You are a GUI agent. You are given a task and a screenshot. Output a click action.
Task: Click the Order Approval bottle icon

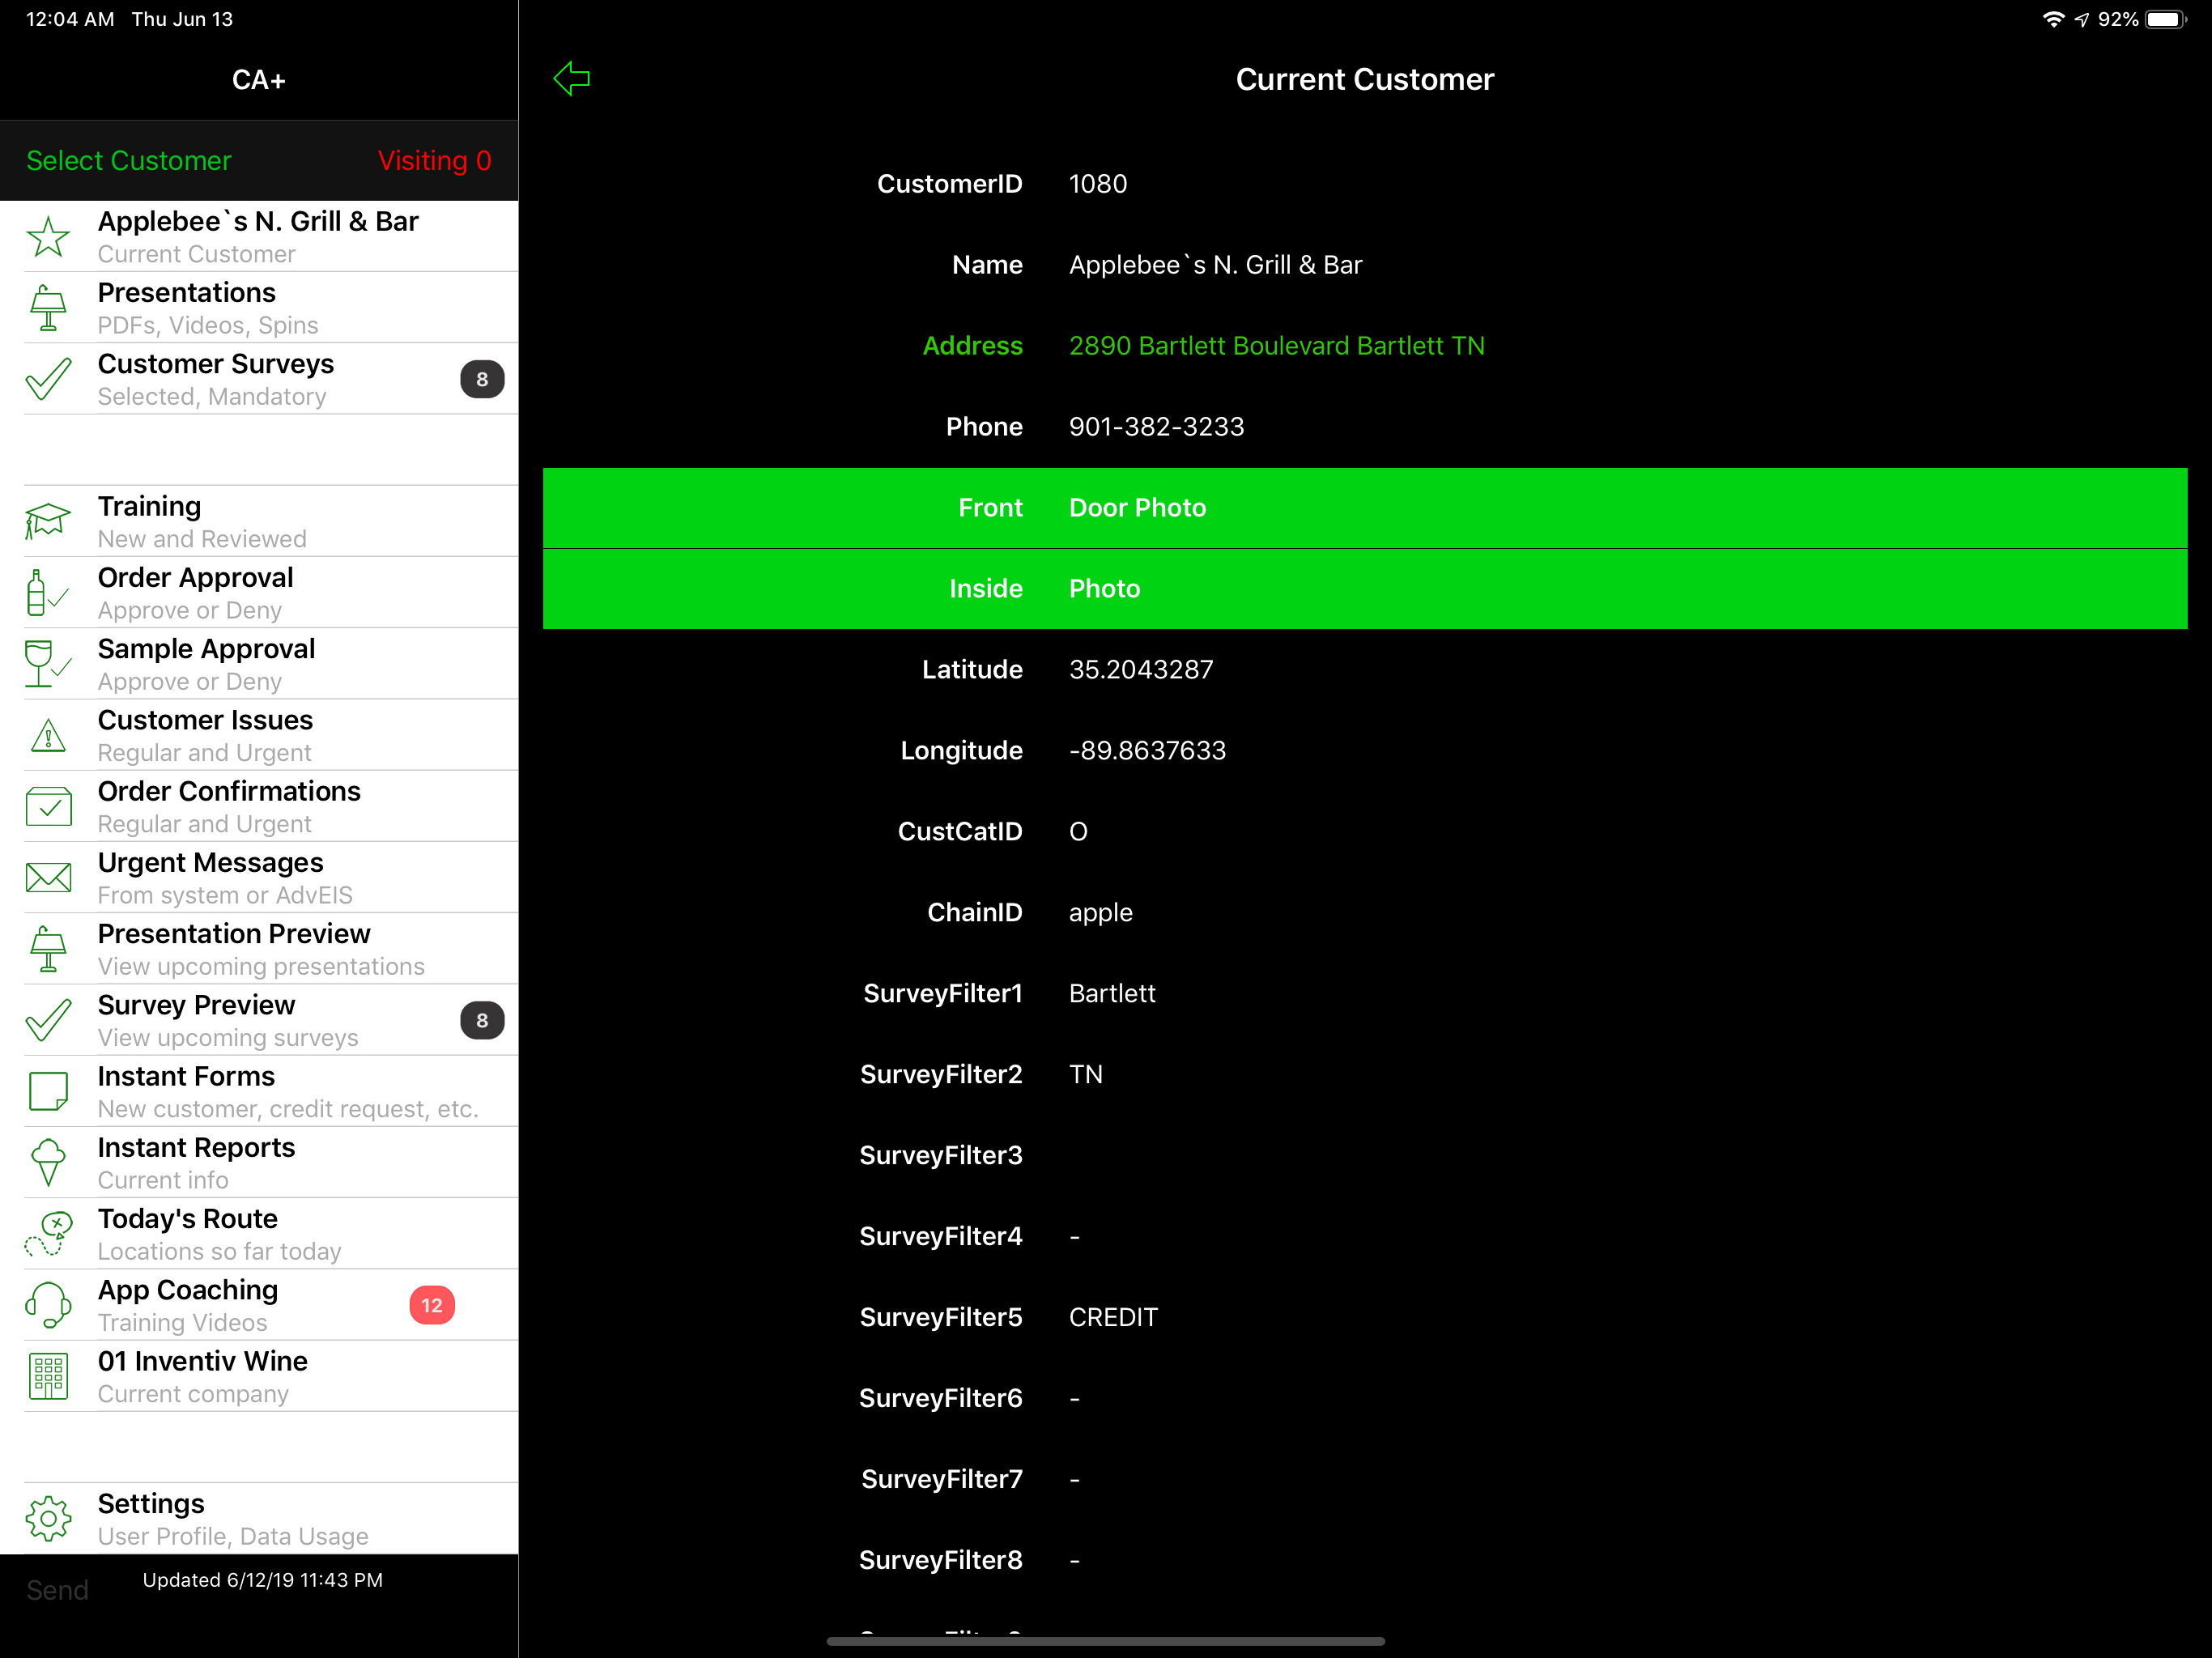pos(46,593)
